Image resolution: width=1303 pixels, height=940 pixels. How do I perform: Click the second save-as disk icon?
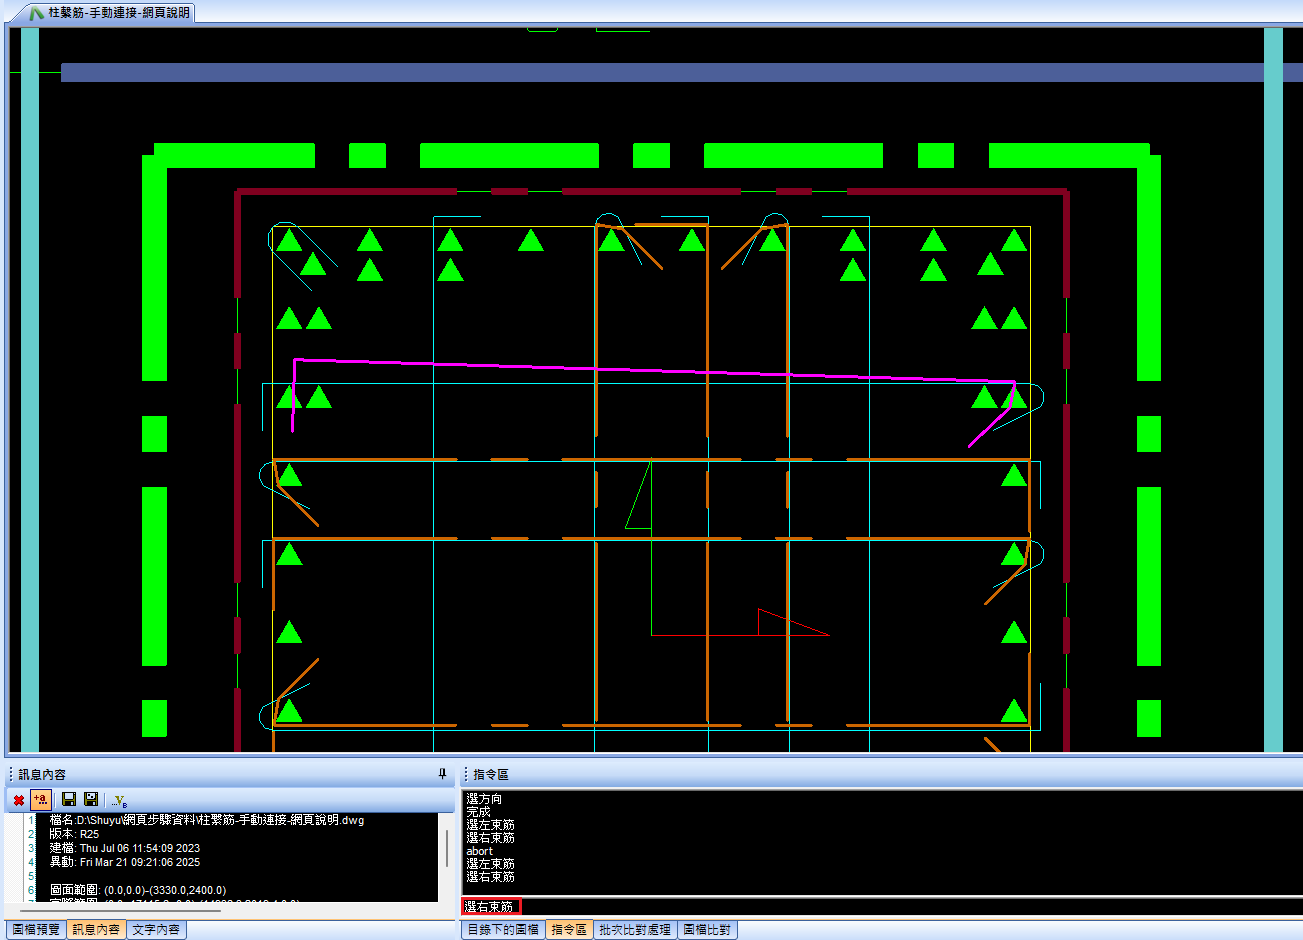91,800
